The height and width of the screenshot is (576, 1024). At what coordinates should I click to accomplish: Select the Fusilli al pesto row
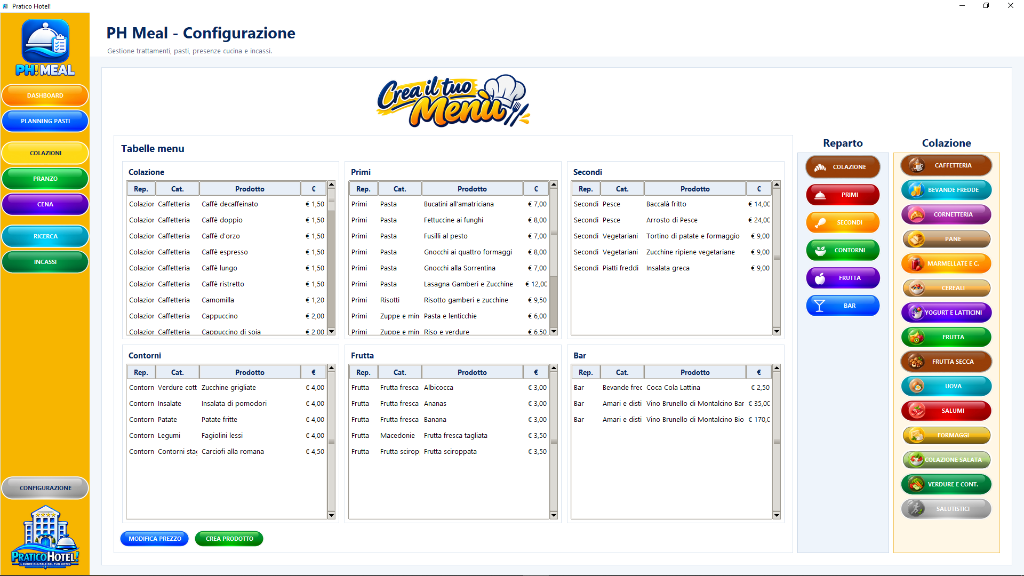(449, 236)
